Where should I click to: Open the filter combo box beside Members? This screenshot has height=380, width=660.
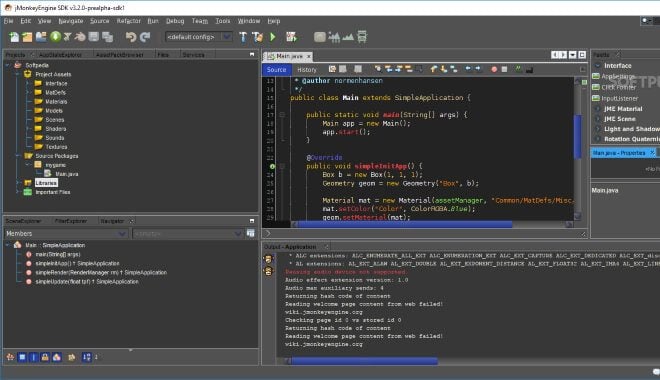(188, 234)
